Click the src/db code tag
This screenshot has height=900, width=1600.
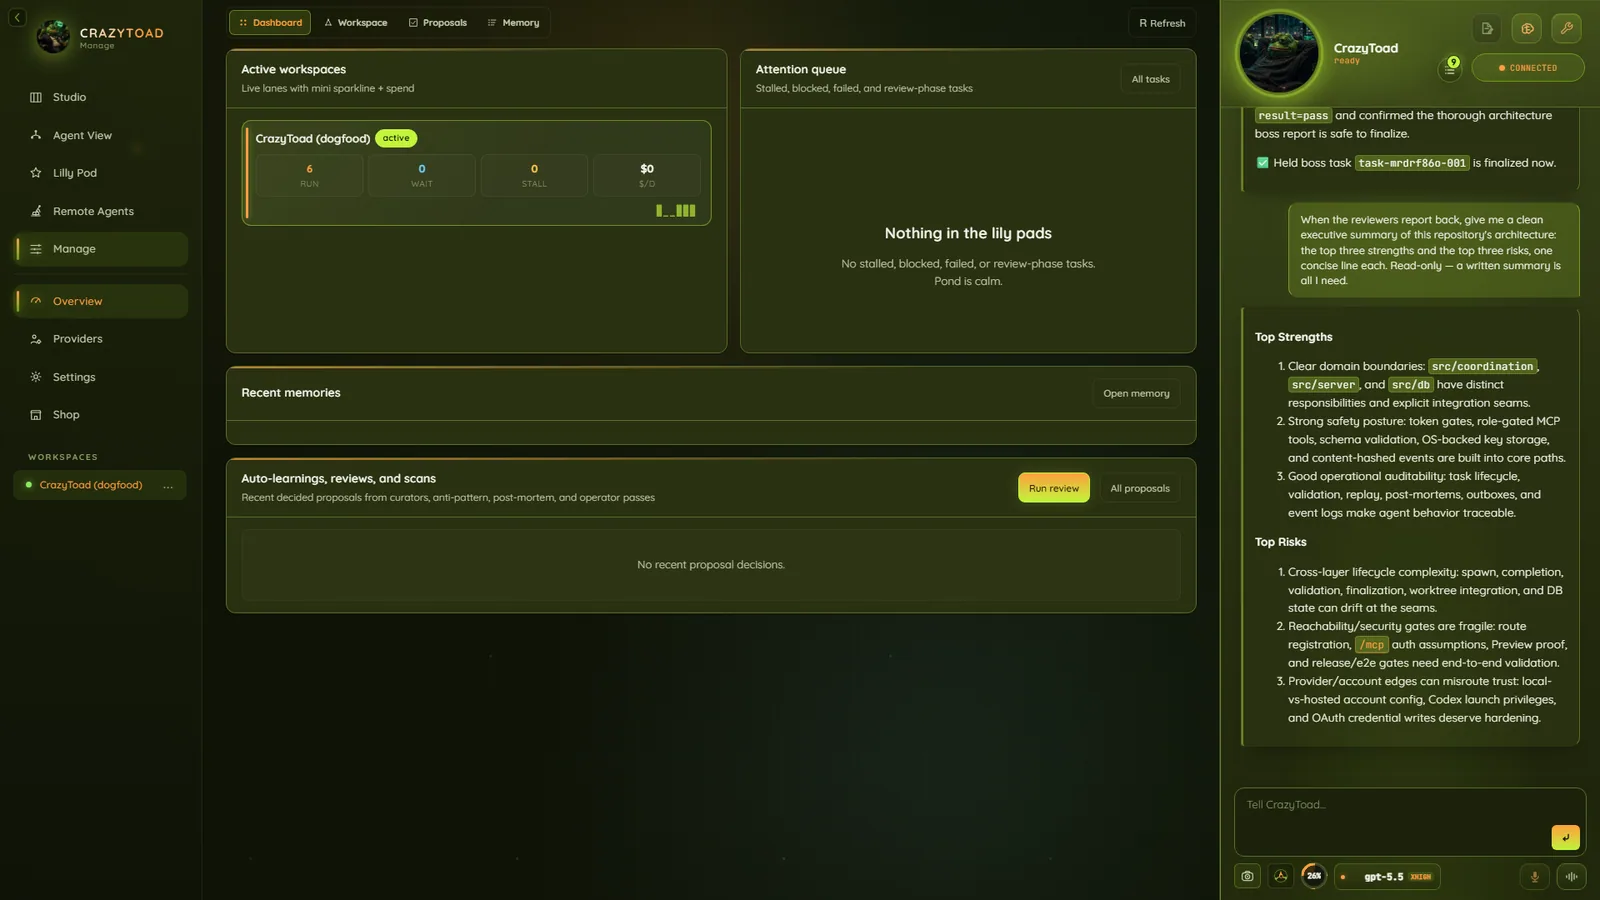coord(1411,385)
